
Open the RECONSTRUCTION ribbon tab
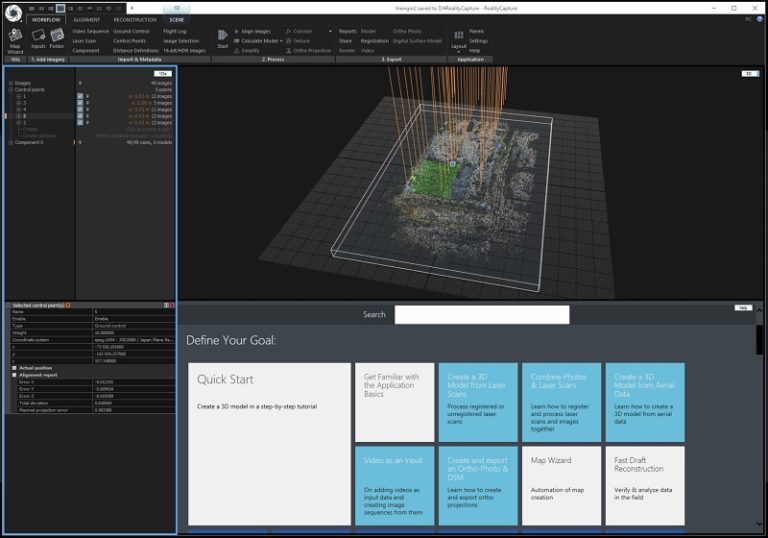(134, 19)
